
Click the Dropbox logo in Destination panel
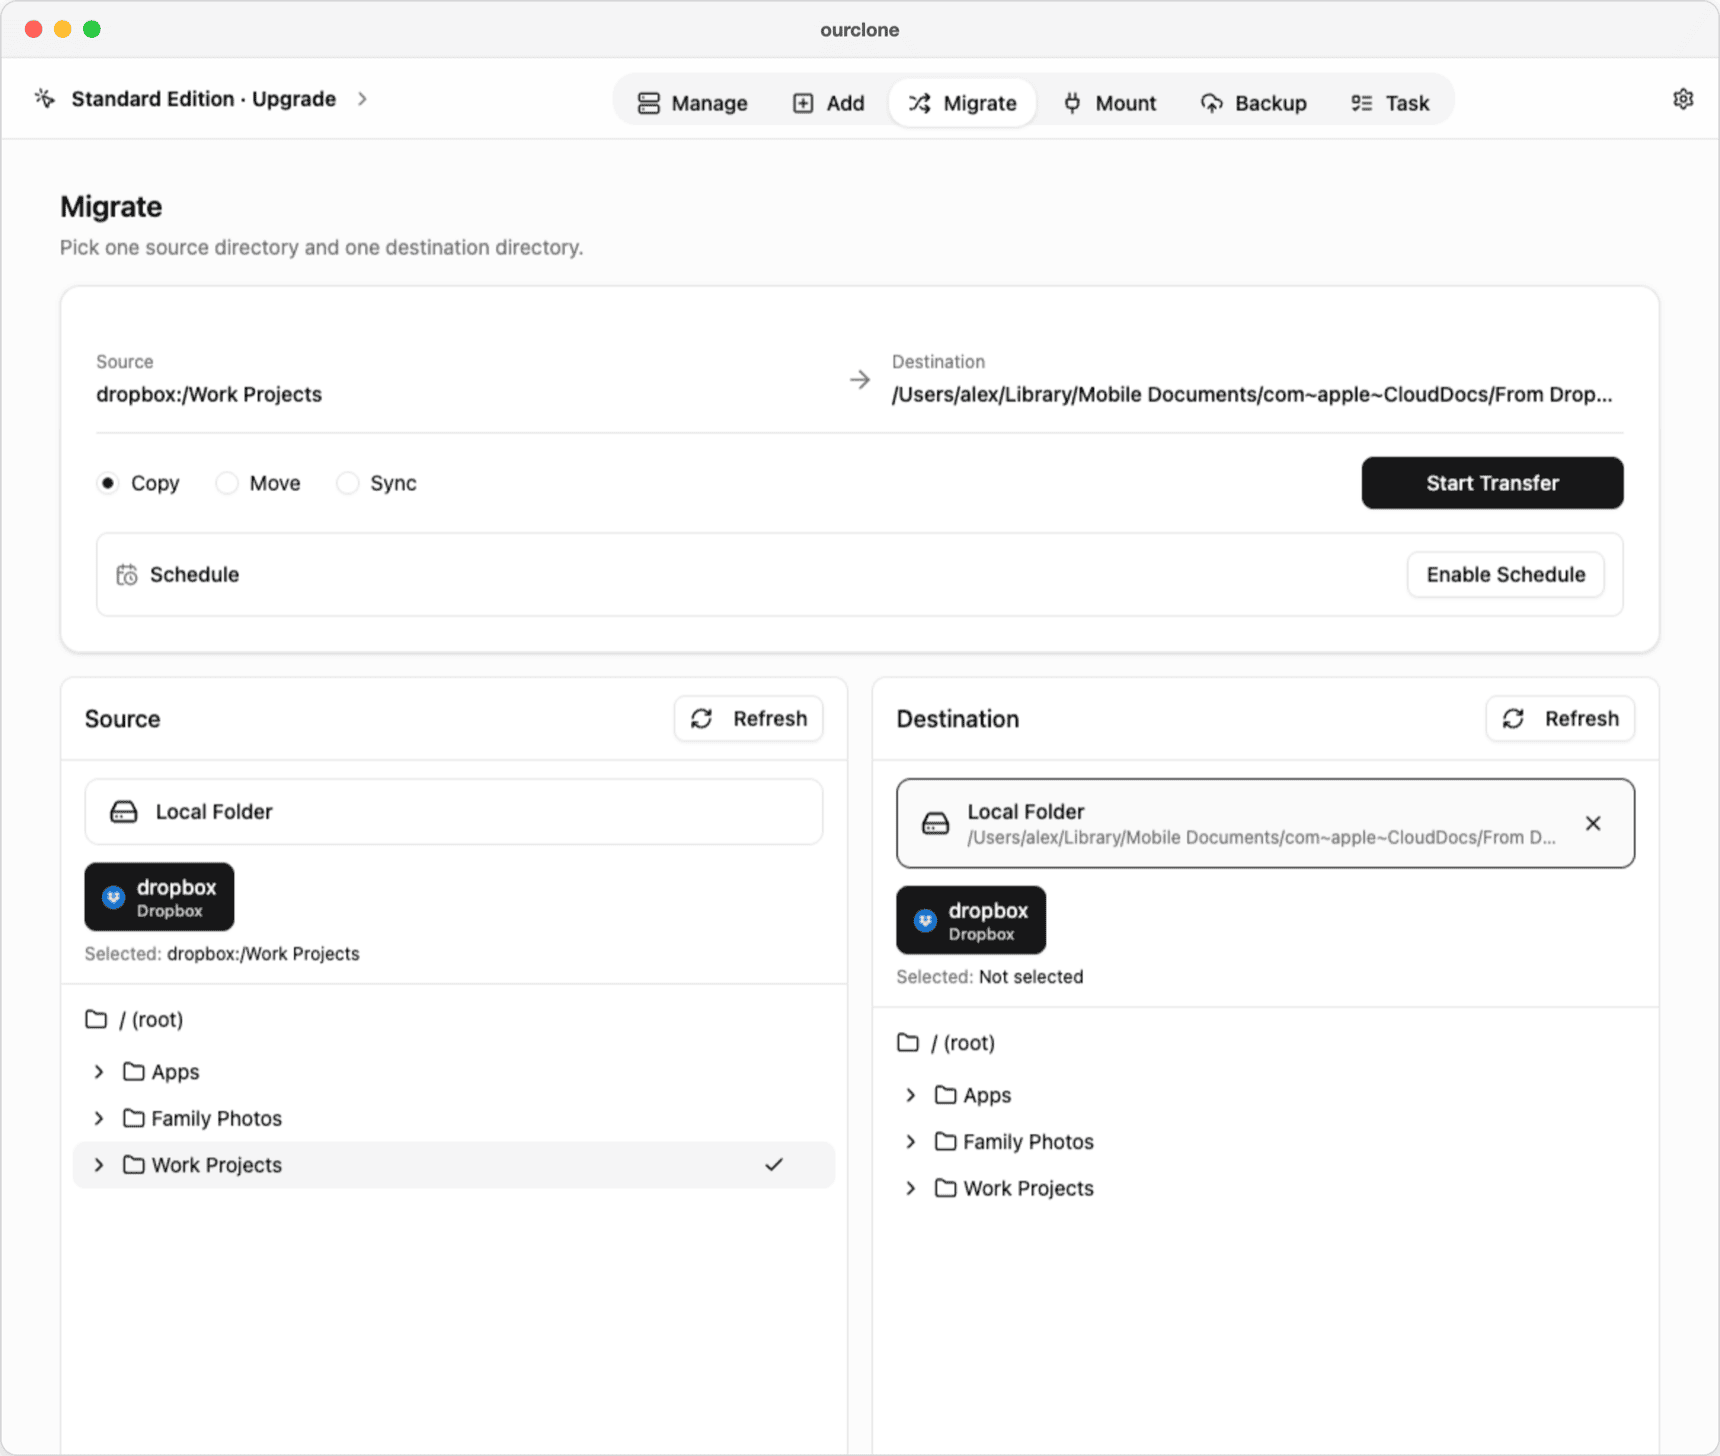[925, 921]
